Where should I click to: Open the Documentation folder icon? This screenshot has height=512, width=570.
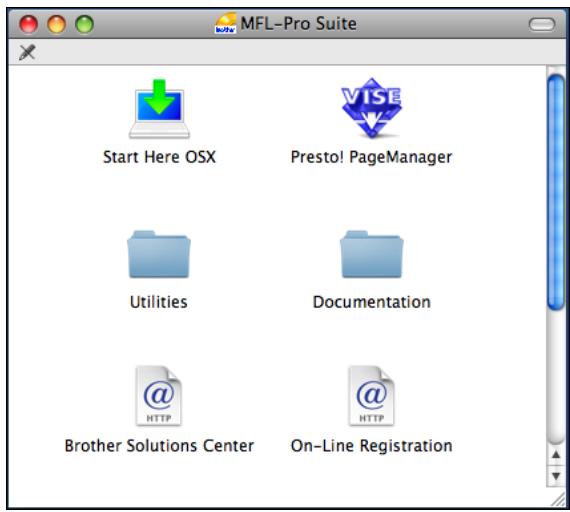pyautogui.click(x=372, y=254)
